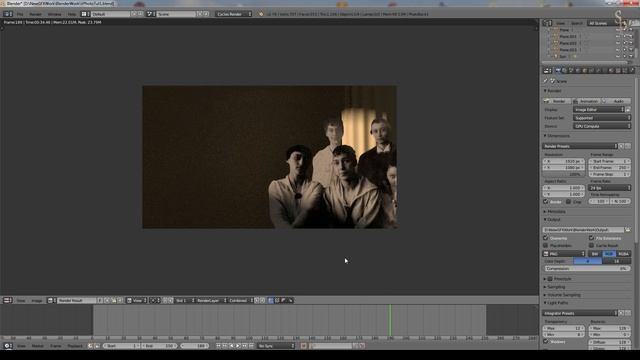The width and height of the screenshot is (640, 360).
Task: Open the scene browse icon beside Scene field
Action: 150,14
